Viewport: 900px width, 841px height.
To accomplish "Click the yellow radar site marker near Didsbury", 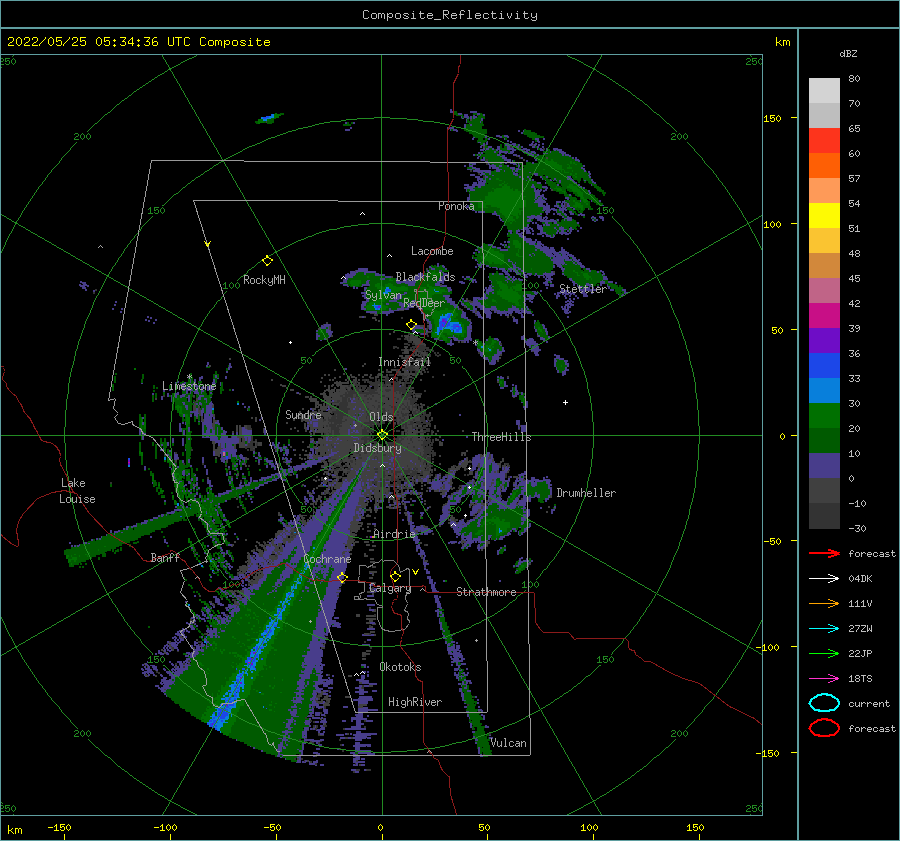I will point(382,435).
